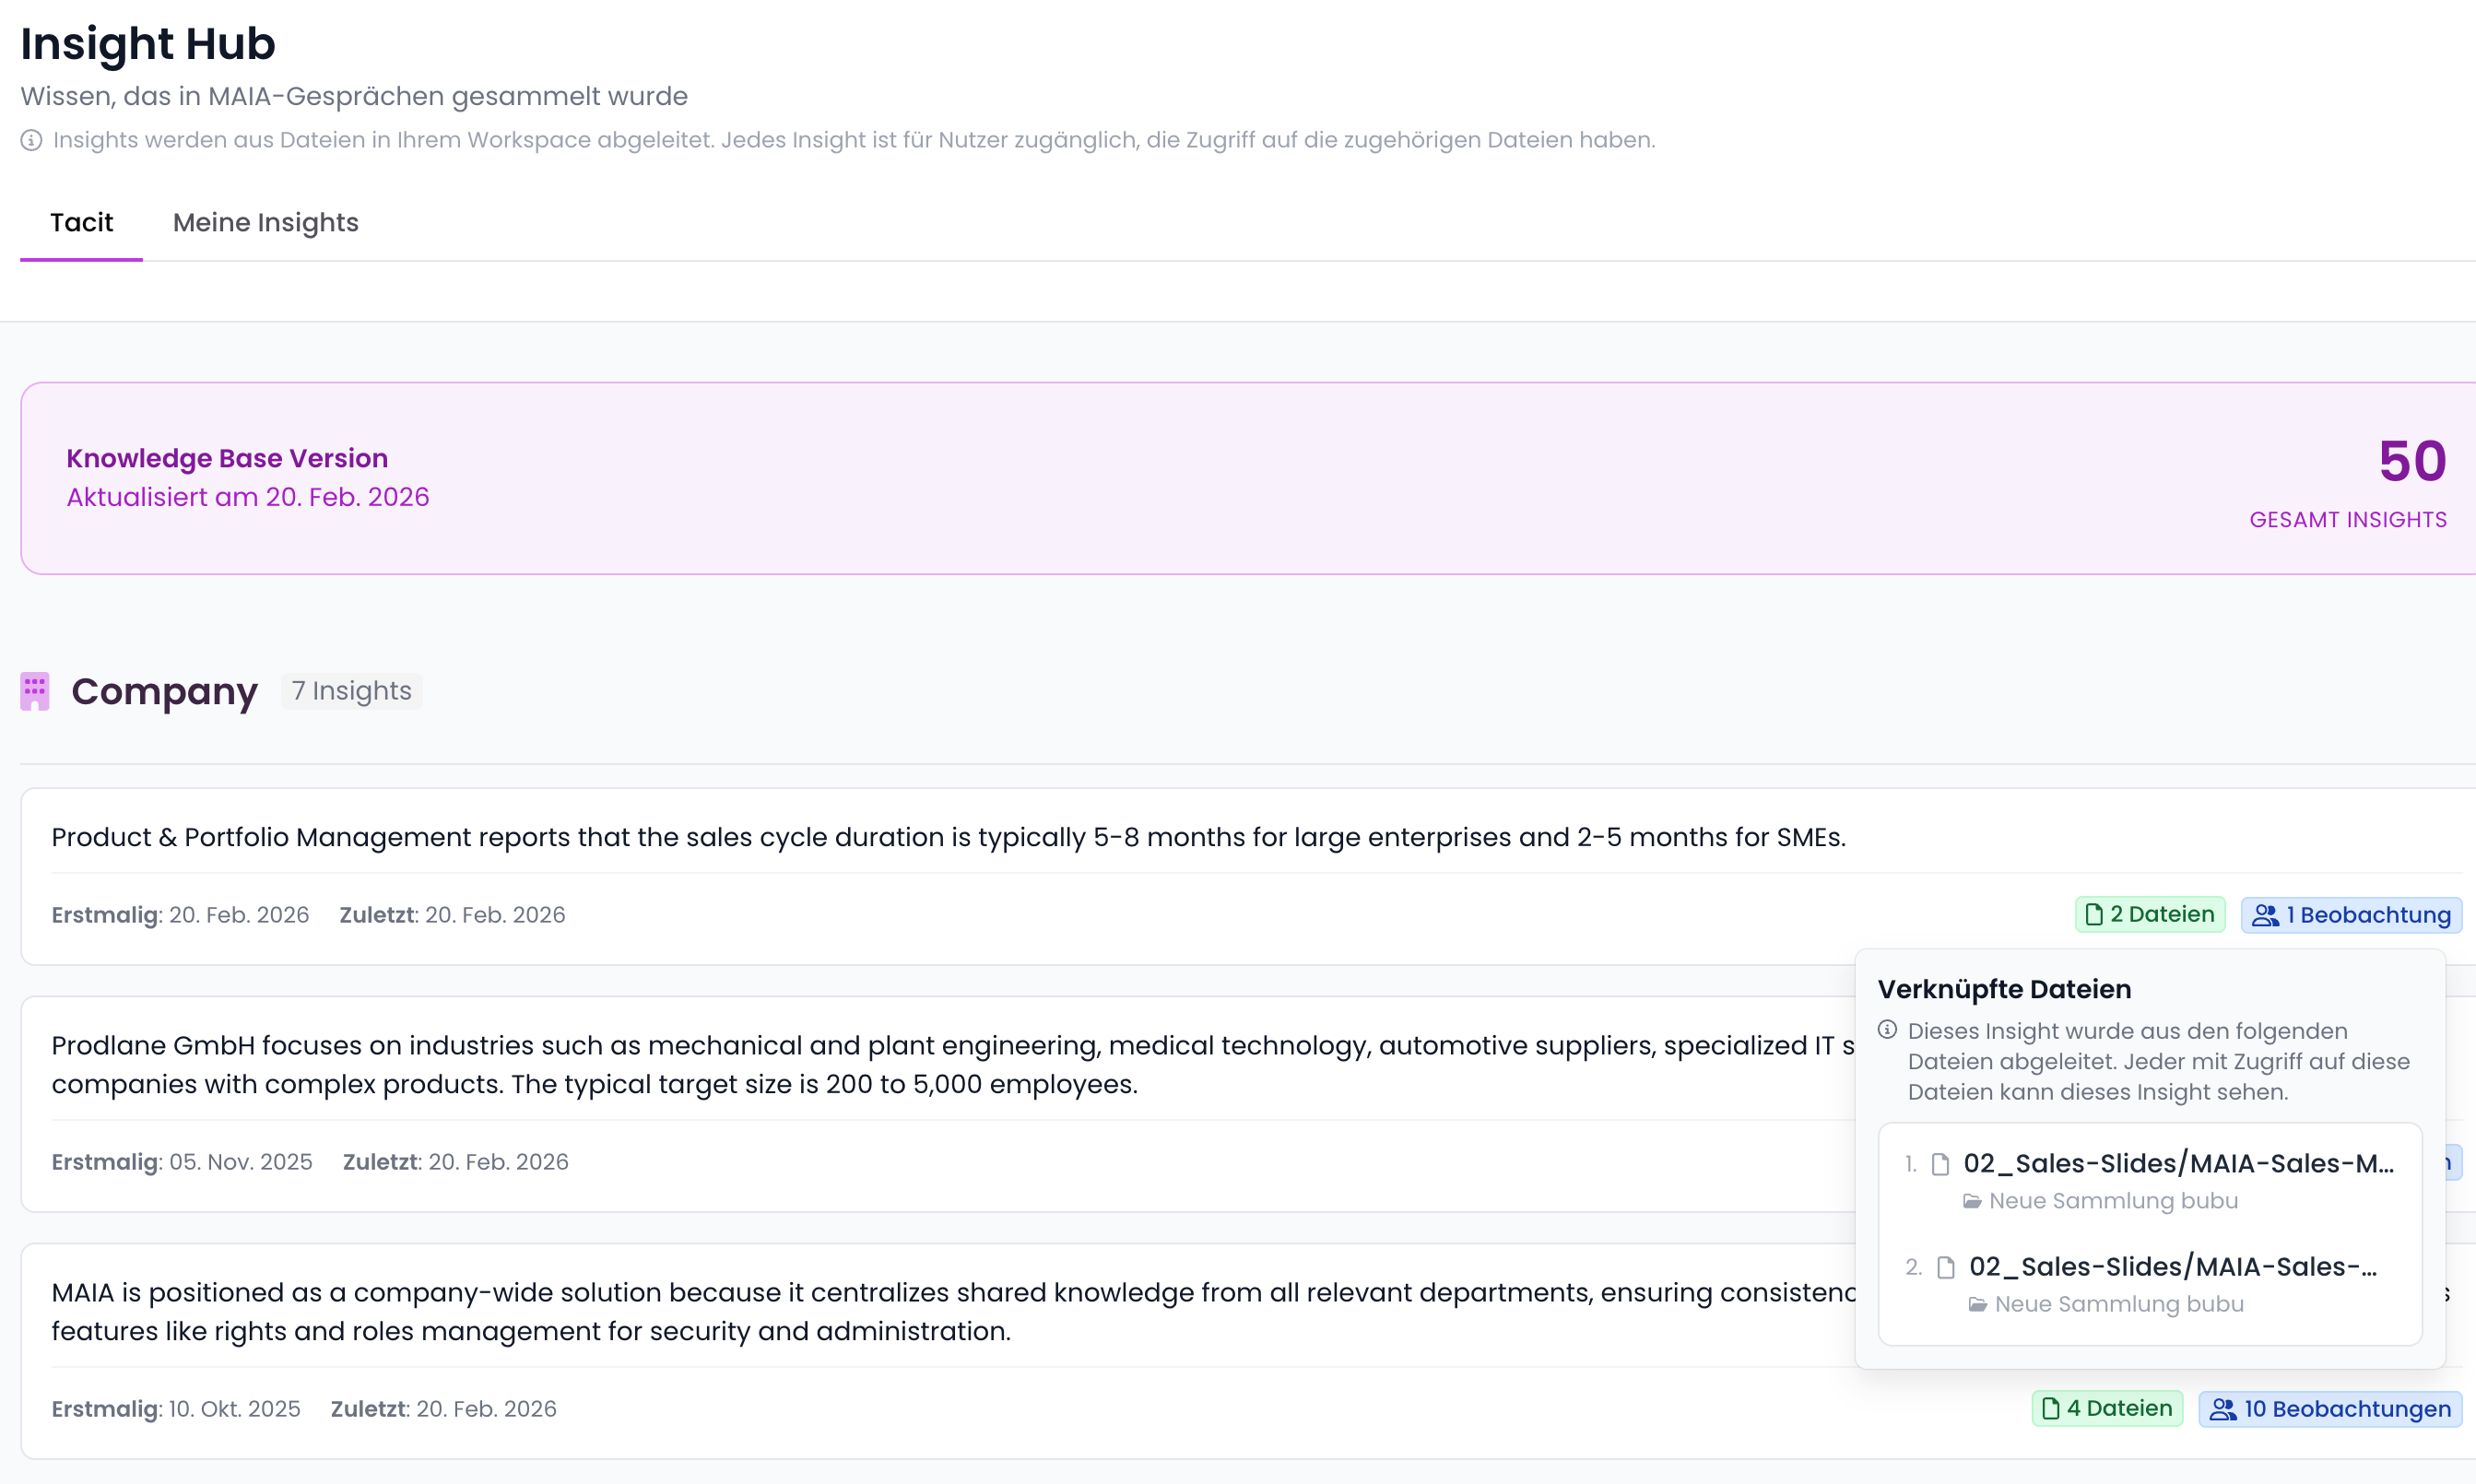Click the folder icon under first linked file

click(x=1972, y=1201)
